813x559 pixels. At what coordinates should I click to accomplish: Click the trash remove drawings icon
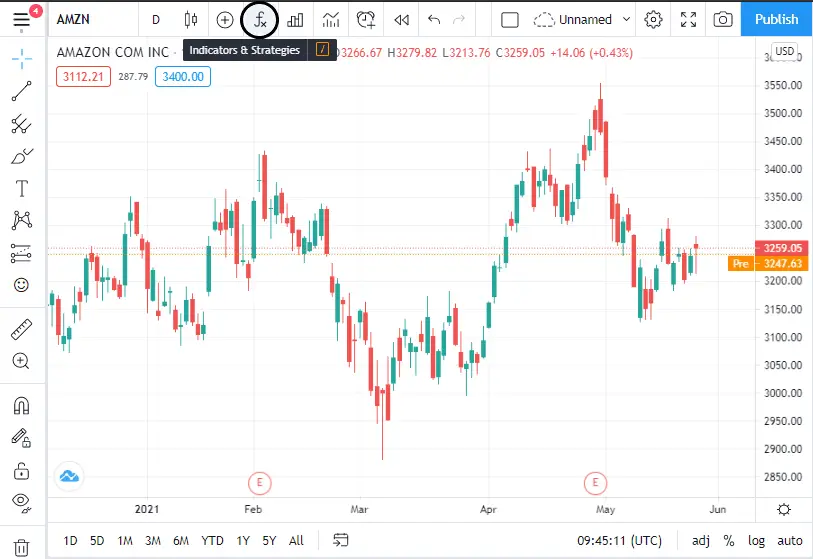point(22,548)
